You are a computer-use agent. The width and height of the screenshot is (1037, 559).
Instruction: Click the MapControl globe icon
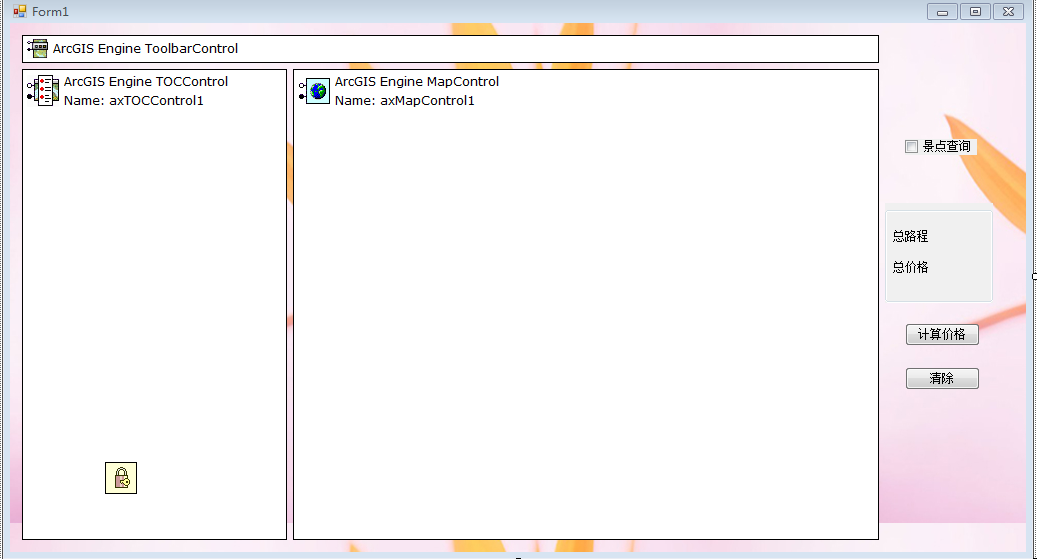click(316, 91)
